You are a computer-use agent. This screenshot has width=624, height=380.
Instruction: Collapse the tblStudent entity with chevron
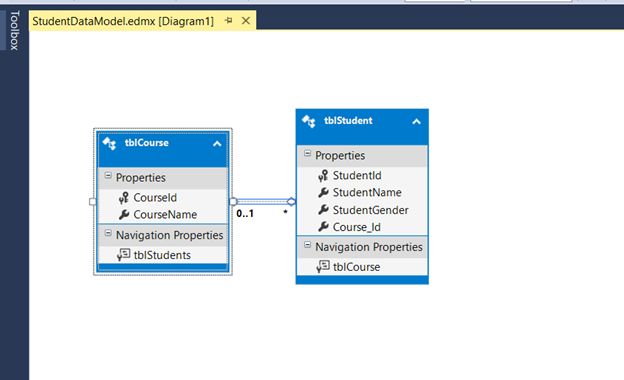(x=416, y=121)
